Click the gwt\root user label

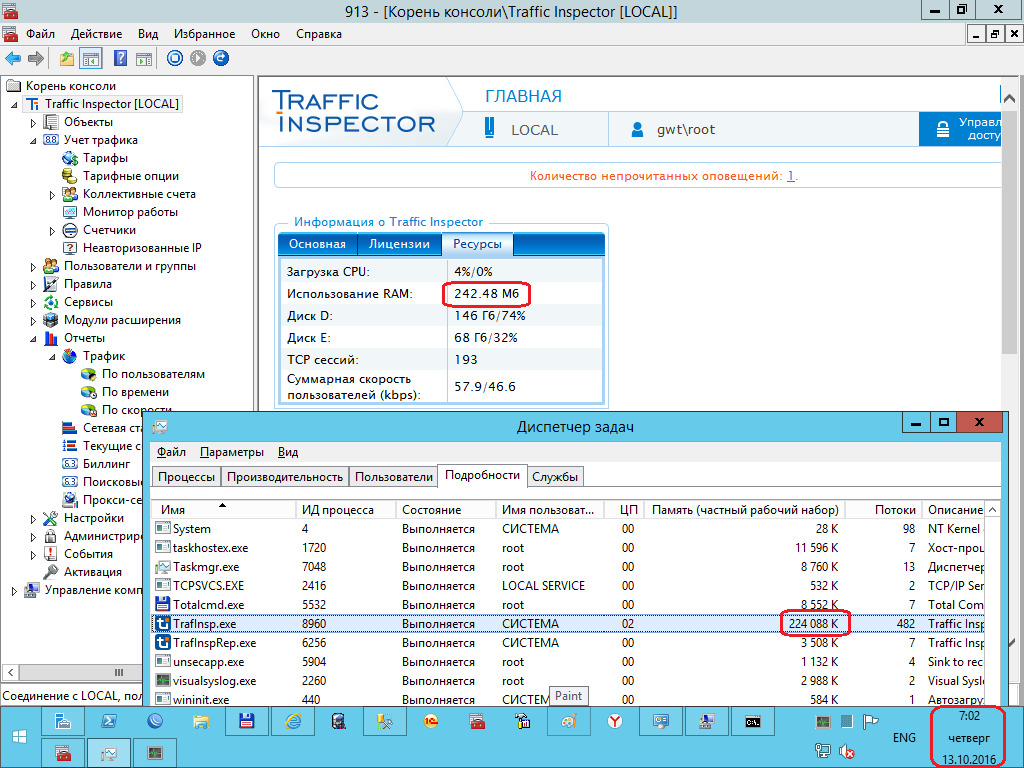(x=686, y=129)
